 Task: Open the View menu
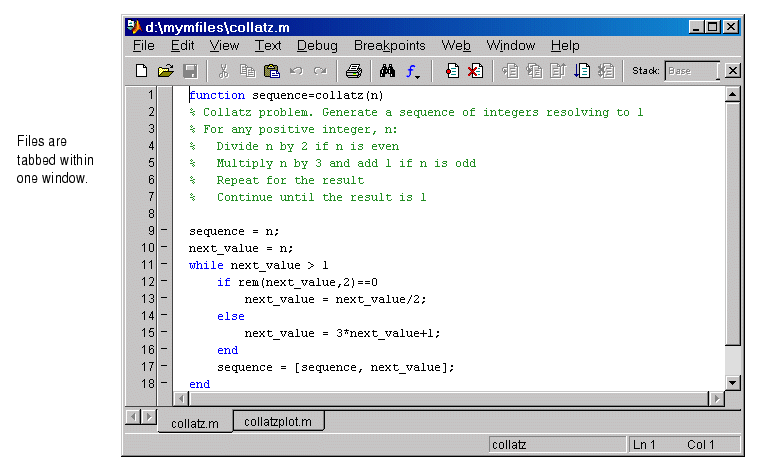[224, 45]
